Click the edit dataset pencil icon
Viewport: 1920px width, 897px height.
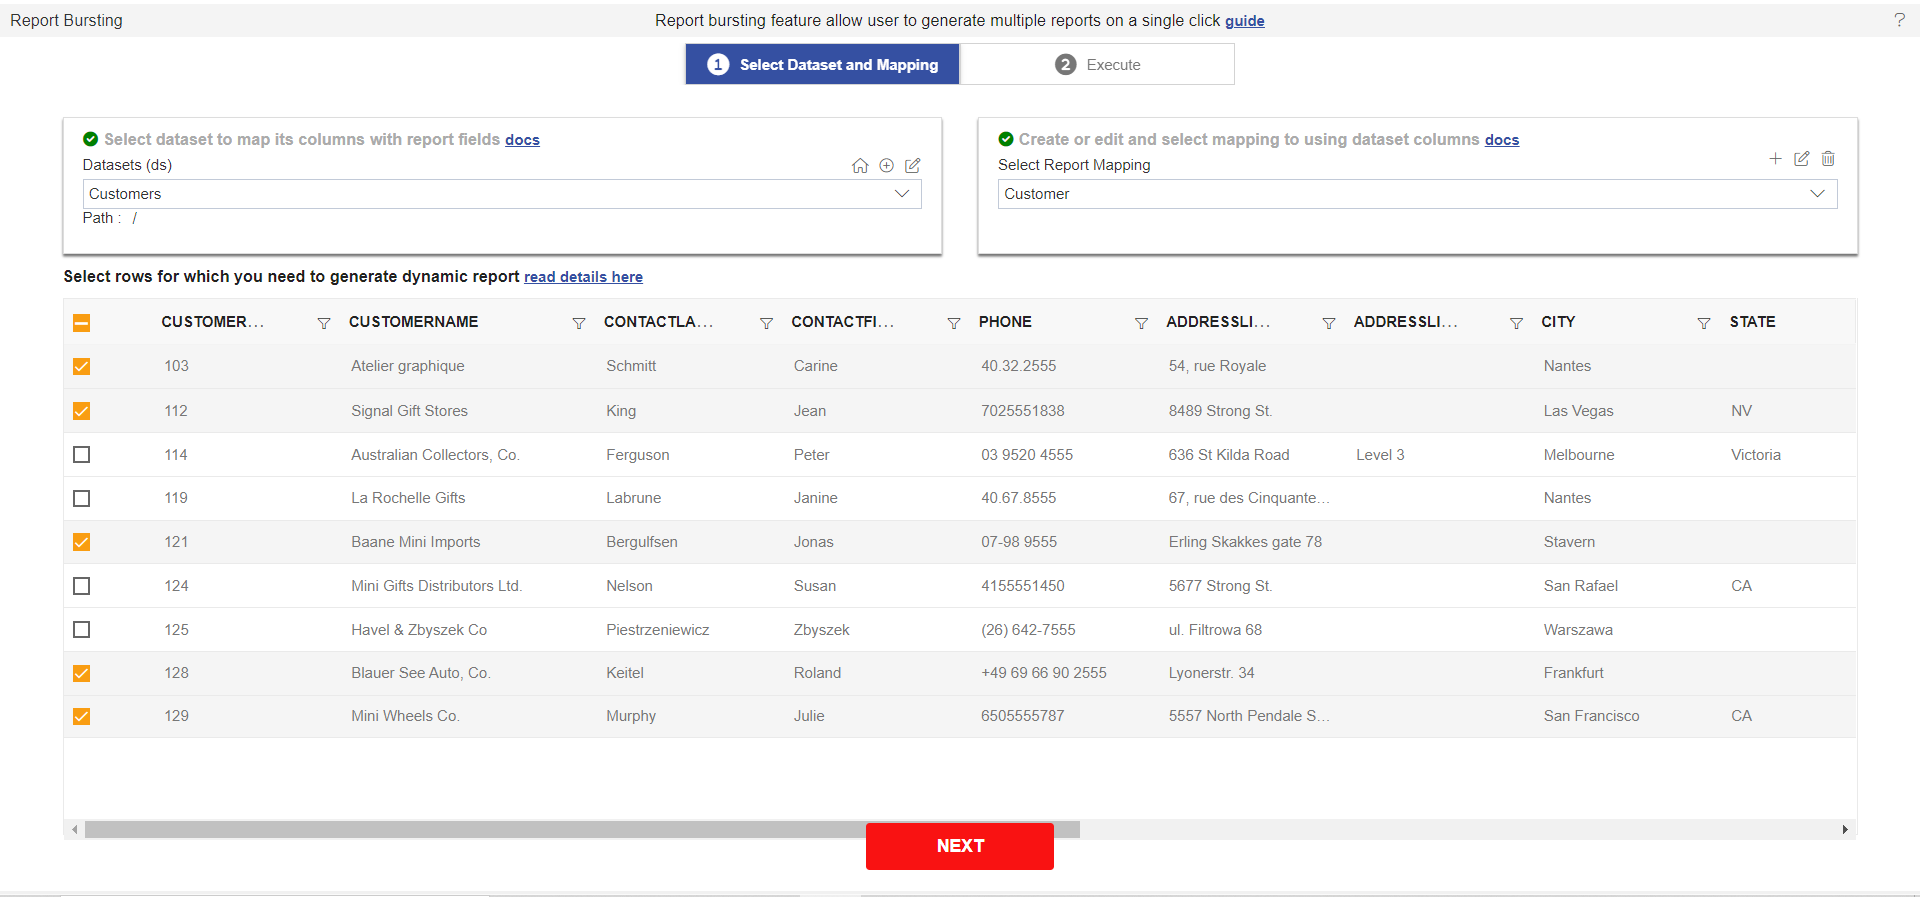tap(912, 166)
